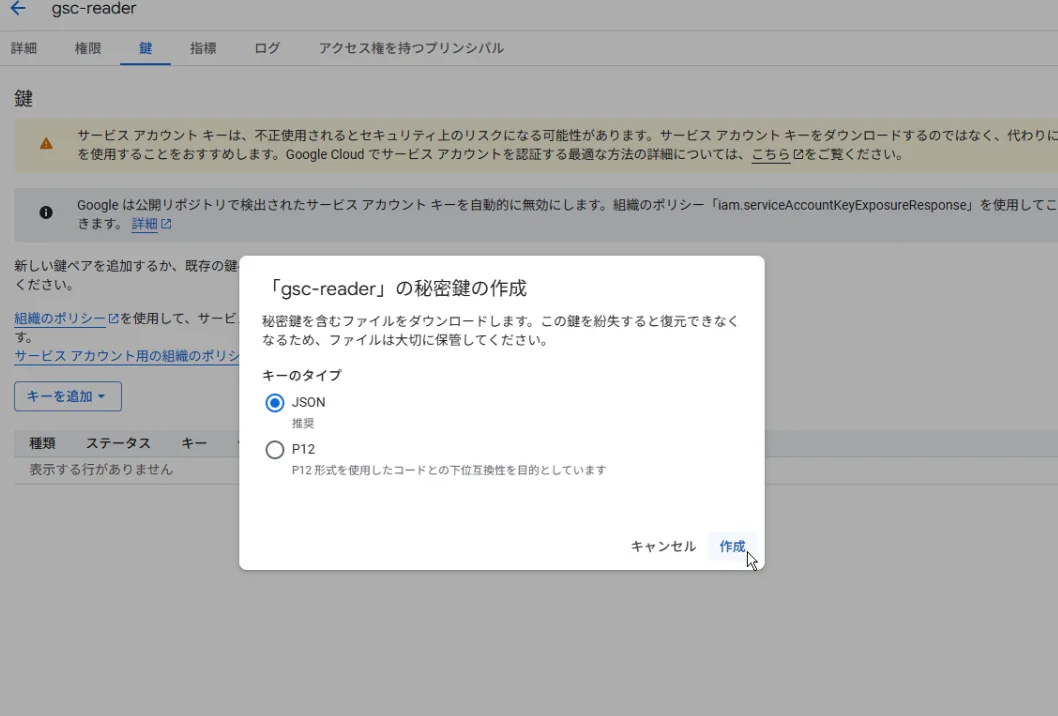Click the back arrow beside gsc-reader
The width and height of the screenshot is (1058, 716).
[x=18, y=9]
